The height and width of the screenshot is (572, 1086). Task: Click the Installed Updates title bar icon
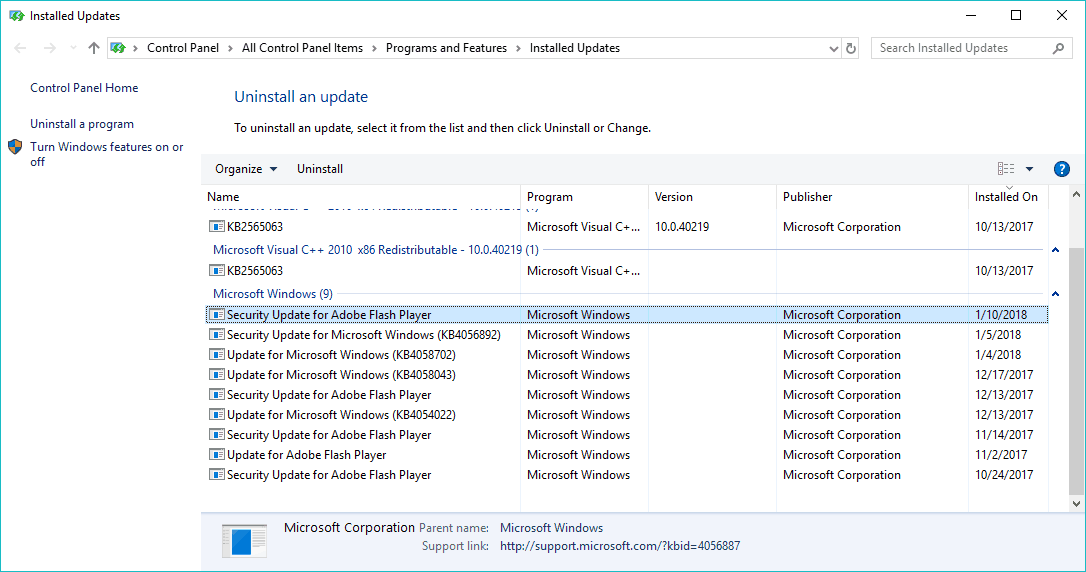click(17, 15)
